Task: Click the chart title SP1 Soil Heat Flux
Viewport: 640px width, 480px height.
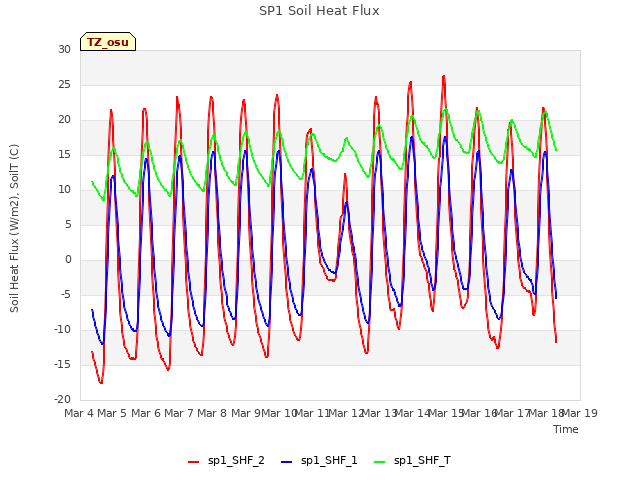Action: coord(319,11)
